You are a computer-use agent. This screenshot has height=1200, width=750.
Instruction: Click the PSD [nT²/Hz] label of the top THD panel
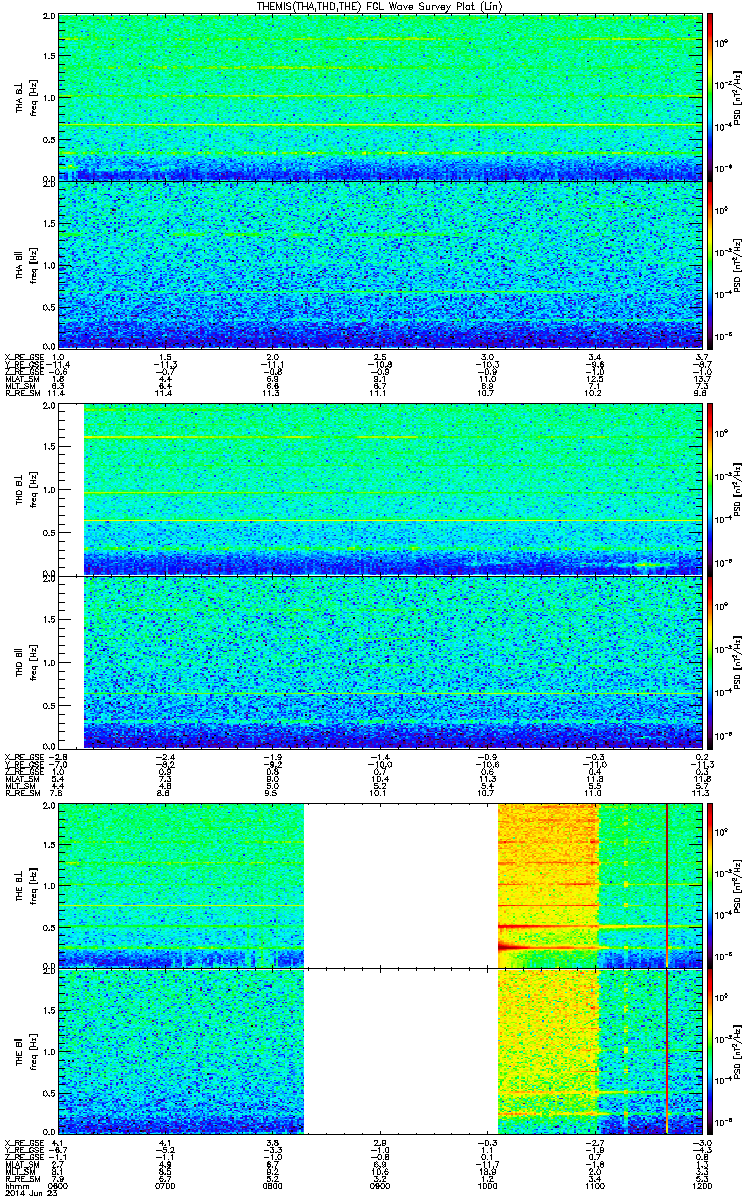pos(738,490)
